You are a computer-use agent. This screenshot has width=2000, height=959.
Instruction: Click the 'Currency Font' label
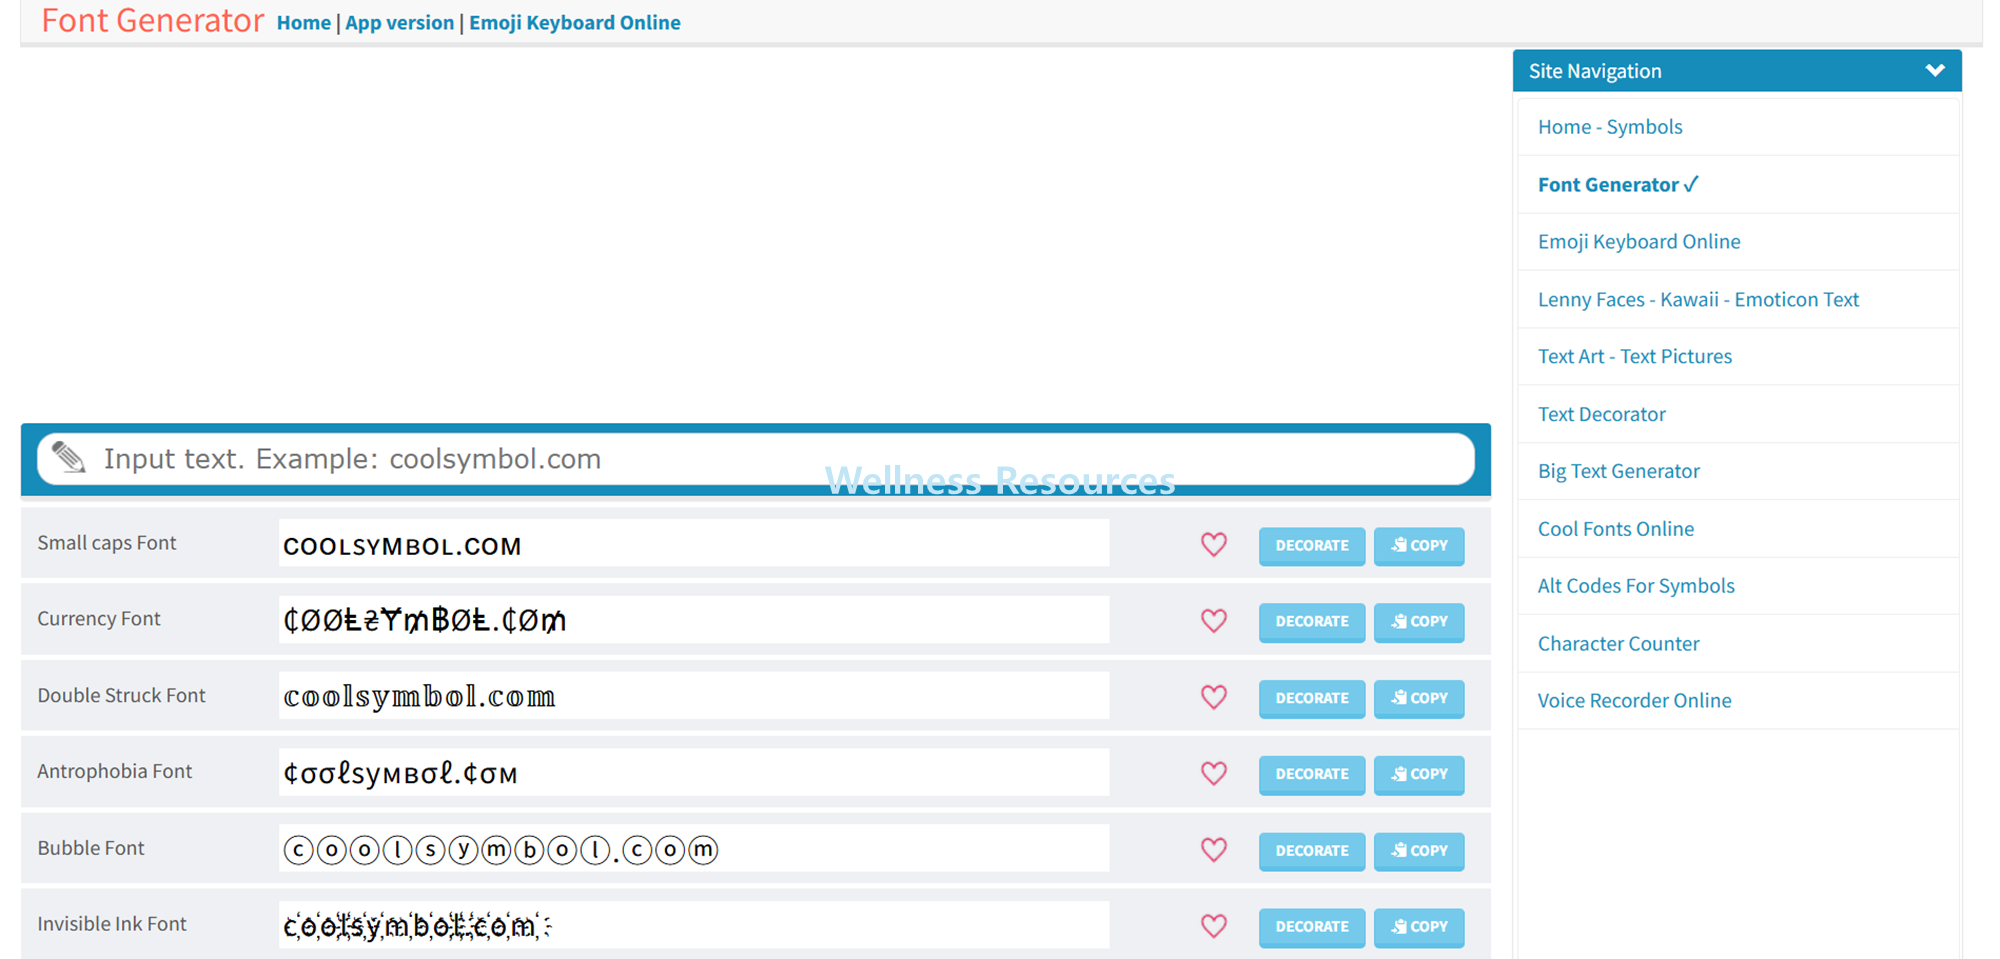(x=99, y=619)
